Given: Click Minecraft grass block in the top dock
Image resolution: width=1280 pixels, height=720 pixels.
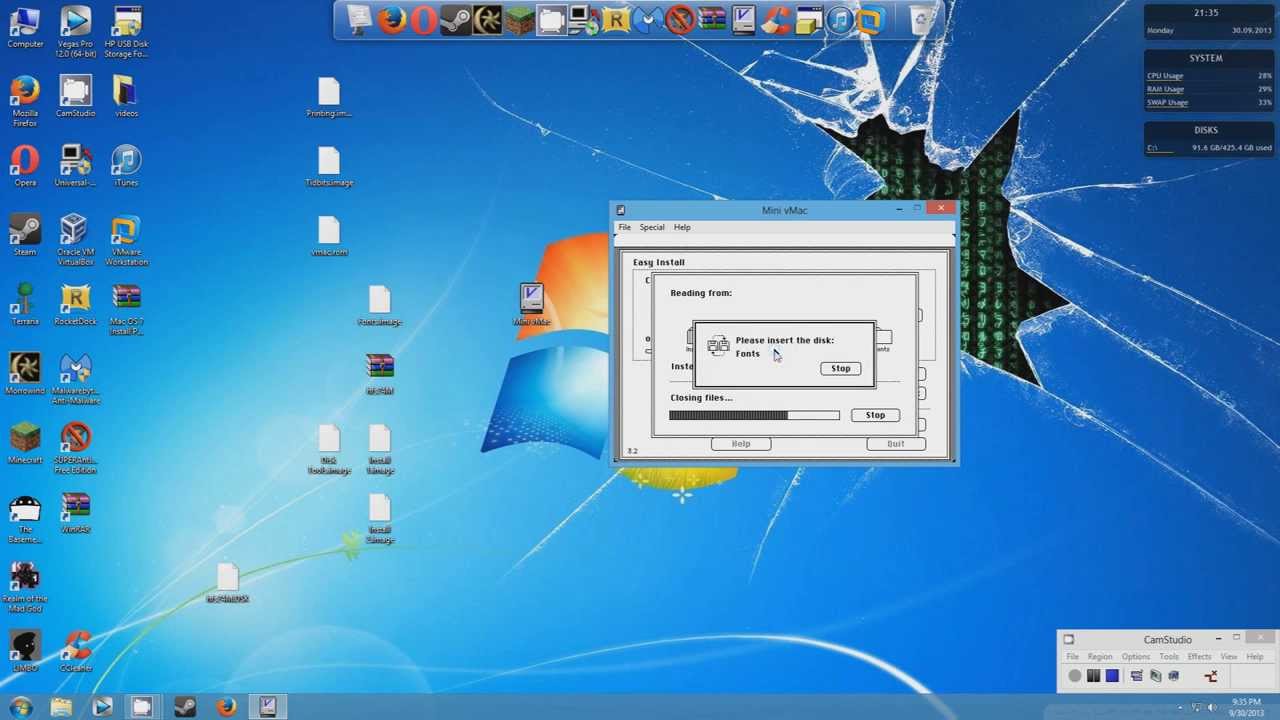Looking at the screenshot, I should click(519, 20).
